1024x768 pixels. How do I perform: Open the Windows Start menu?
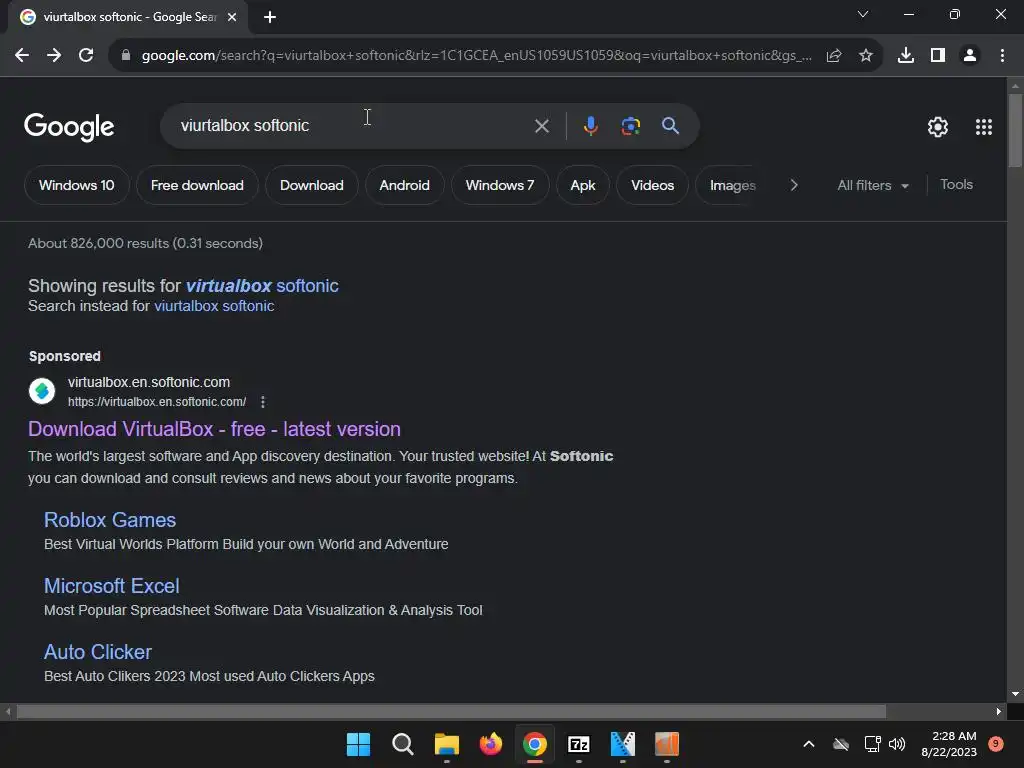point(358,744)
